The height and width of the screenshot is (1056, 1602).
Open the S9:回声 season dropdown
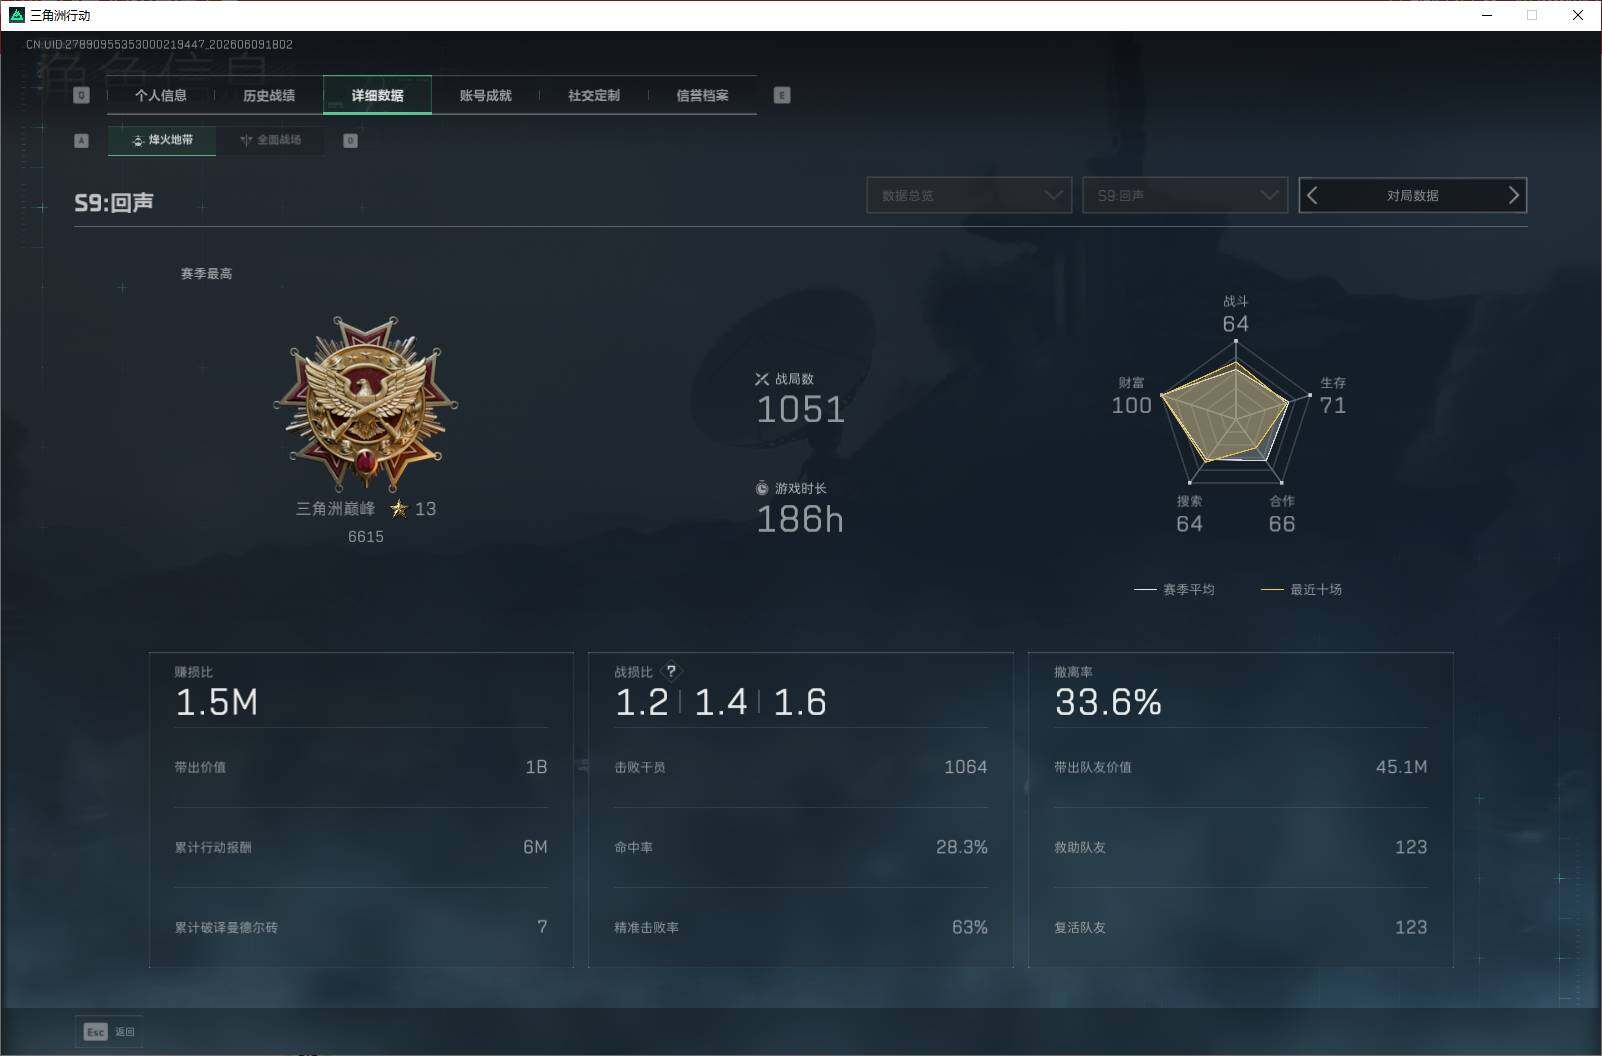[1185, 195]
